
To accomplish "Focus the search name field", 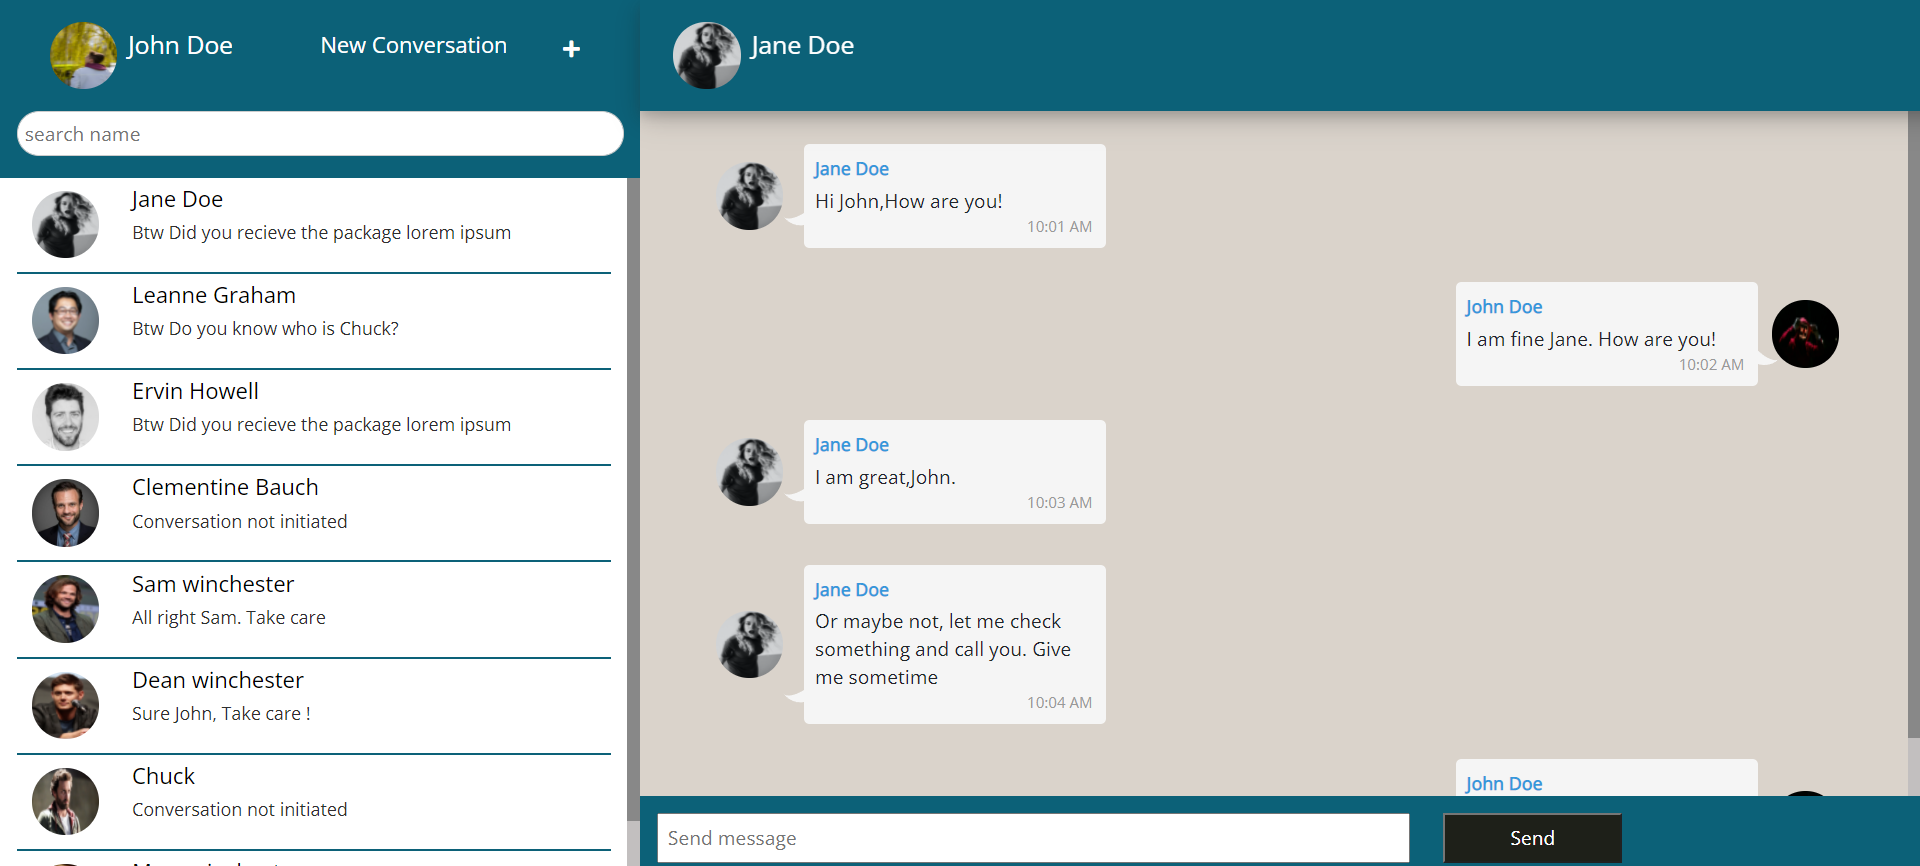I will (320, 134).
